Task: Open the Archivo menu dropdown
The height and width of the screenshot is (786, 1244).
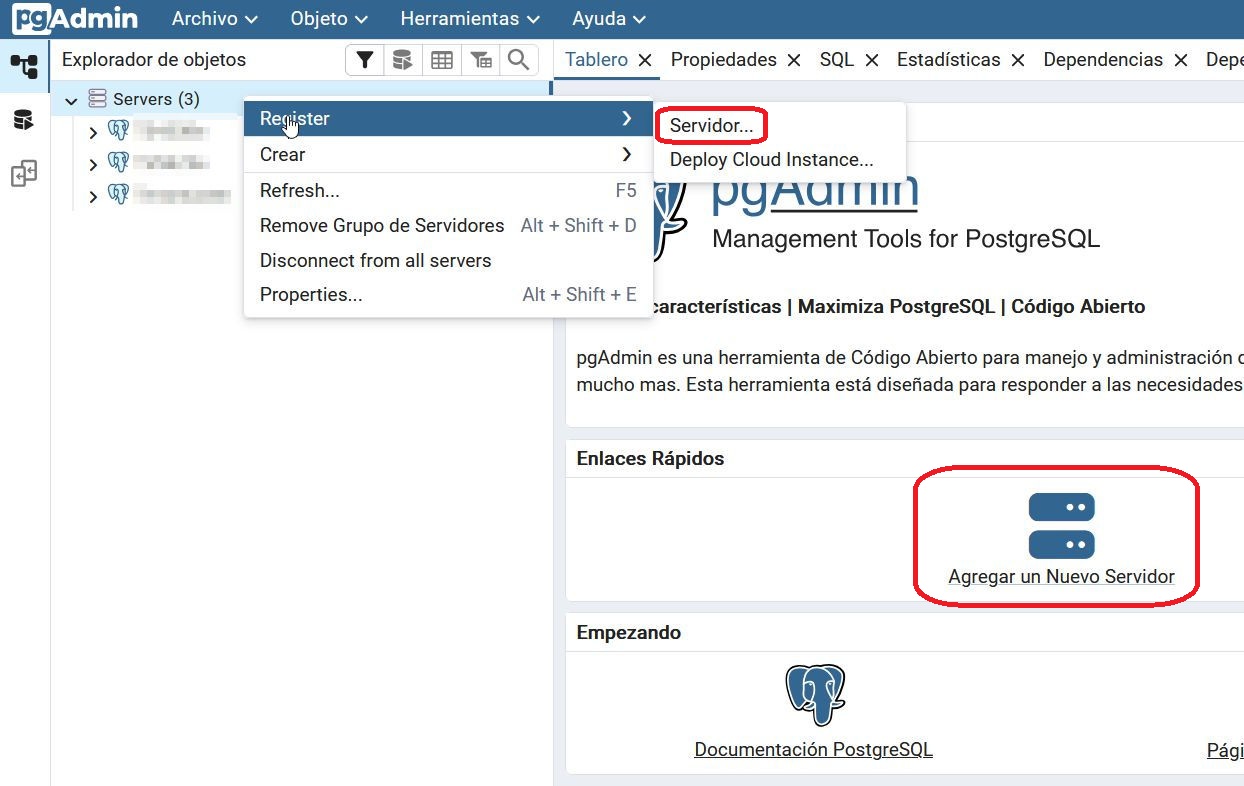Action: [214, 19]
